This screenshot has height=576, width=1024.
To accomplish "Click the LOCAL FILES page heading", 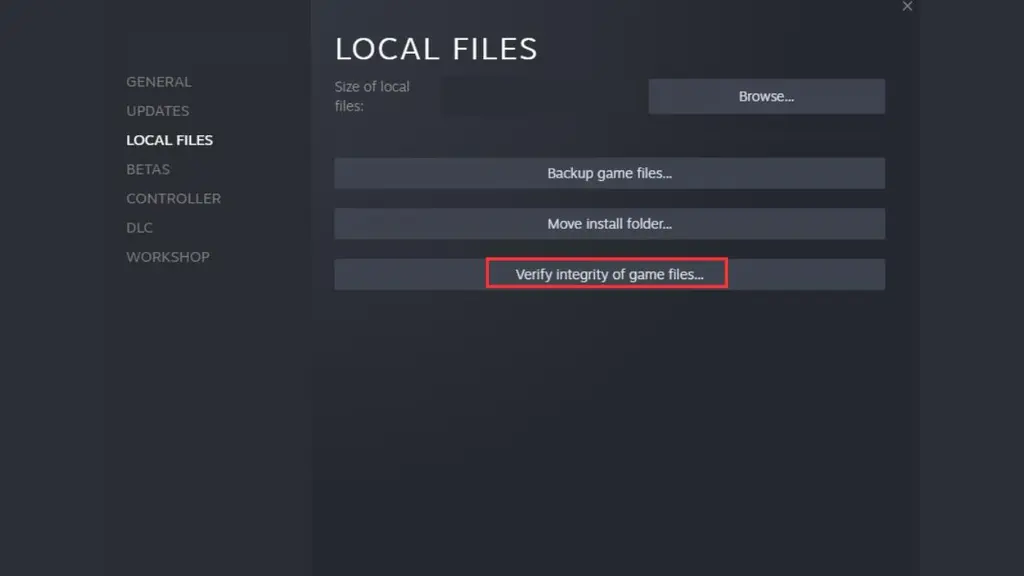I will click(x=436, y=49).
